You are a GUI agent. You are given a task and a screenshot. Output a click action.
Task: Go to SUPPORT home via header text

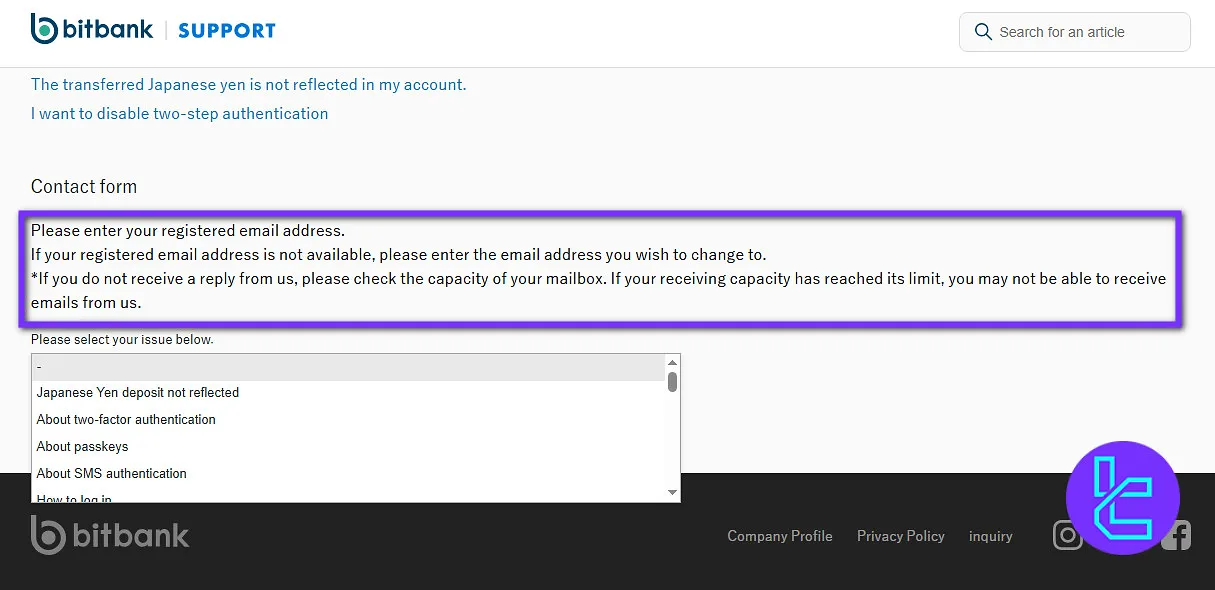click(x=226, y=31)
